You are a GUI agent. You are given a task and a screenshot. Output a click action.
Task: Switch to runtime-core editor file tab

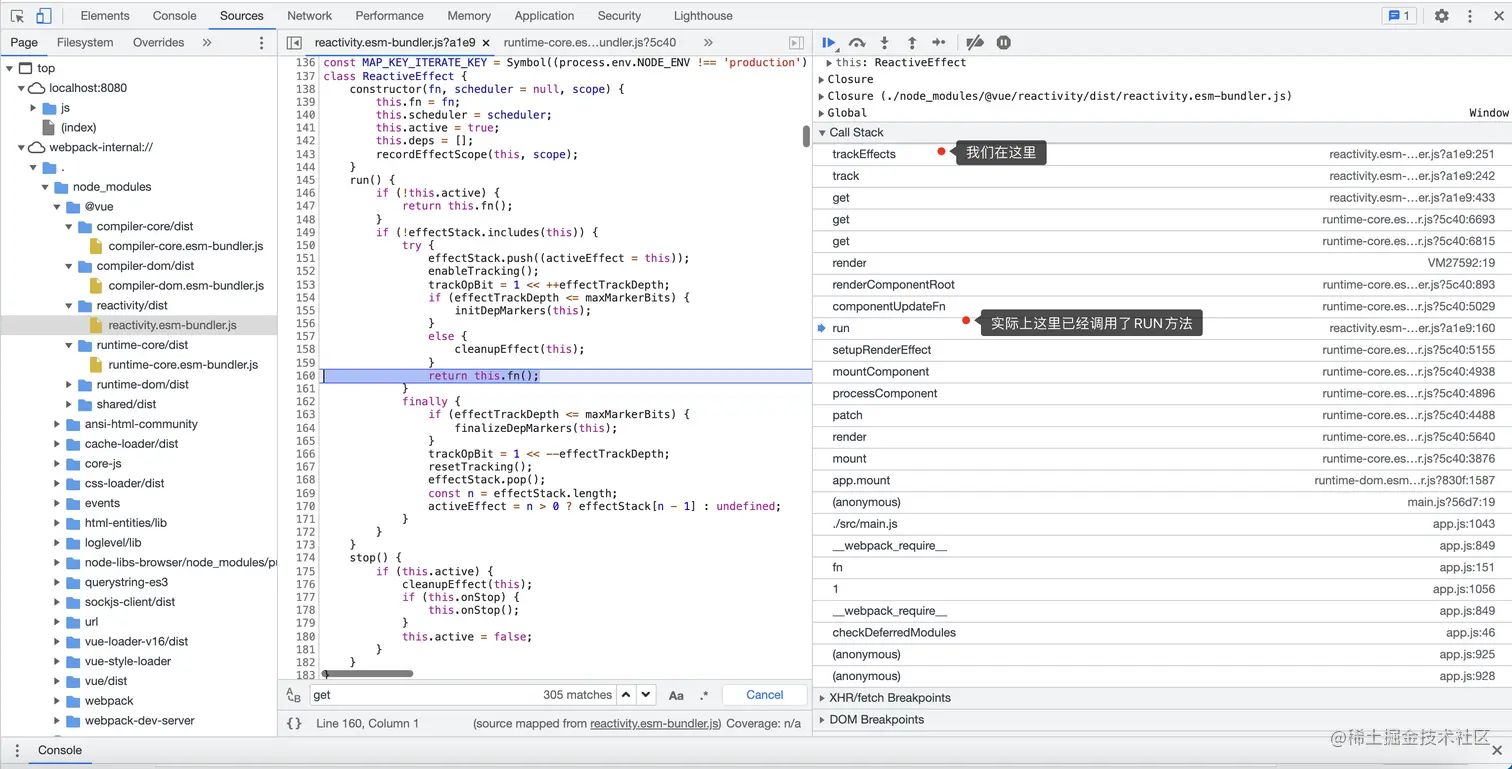point(590,43)
